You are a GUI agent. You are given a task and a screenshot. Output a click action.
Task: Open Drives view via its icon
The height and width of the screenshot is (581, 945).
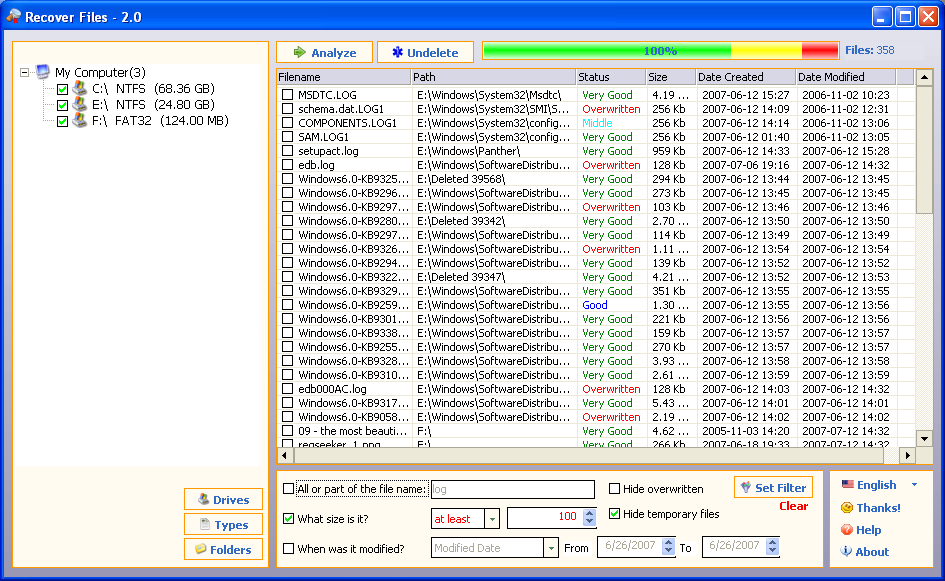tap(204, 500)
